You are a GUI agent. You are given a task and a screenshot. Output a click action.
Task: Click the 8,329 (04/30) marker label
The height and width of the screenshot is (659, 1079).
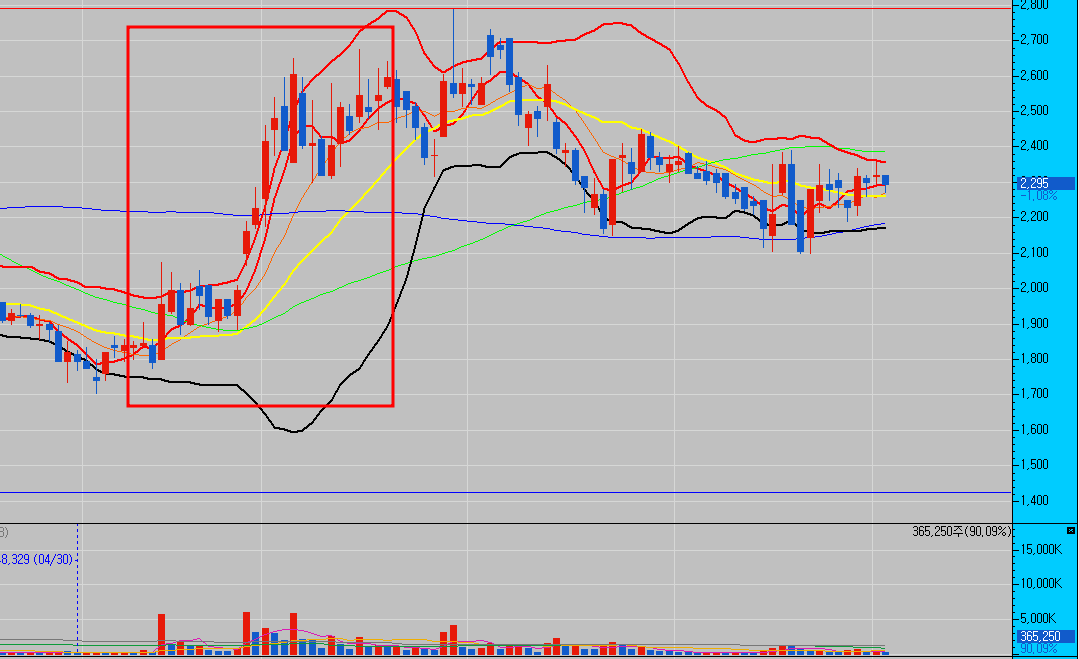tap(36, 559)
